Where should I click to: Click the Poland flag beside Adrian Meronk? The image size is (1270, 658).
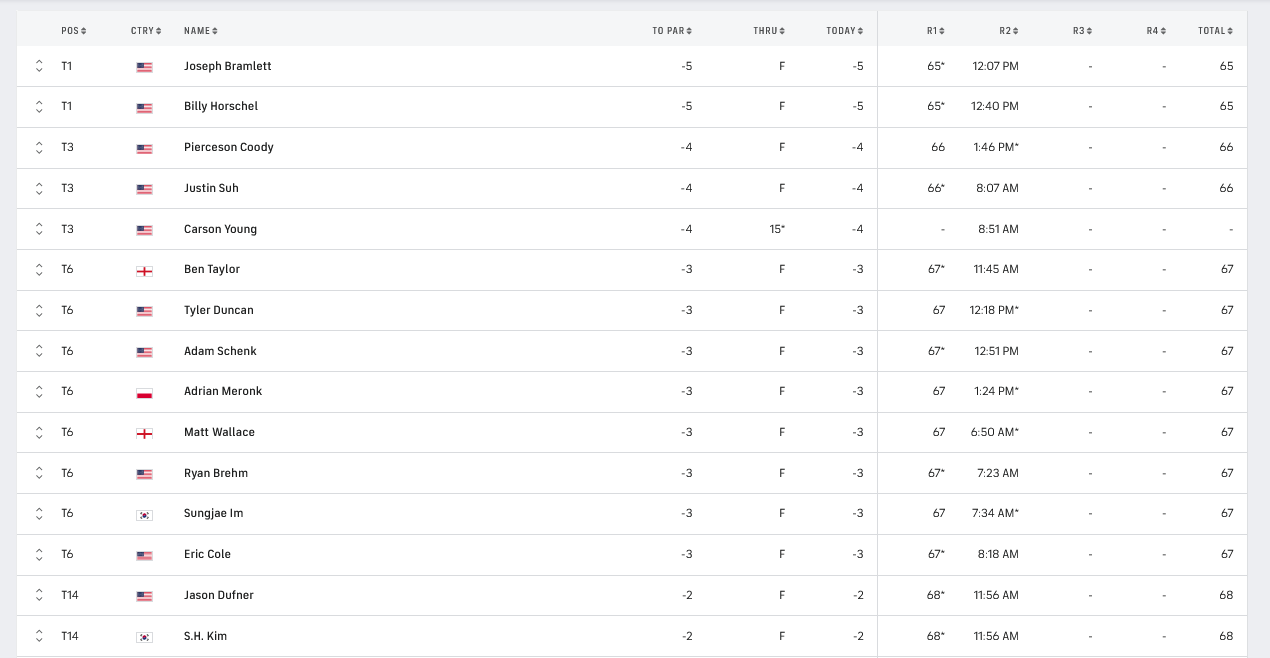(x=144, y=392)
